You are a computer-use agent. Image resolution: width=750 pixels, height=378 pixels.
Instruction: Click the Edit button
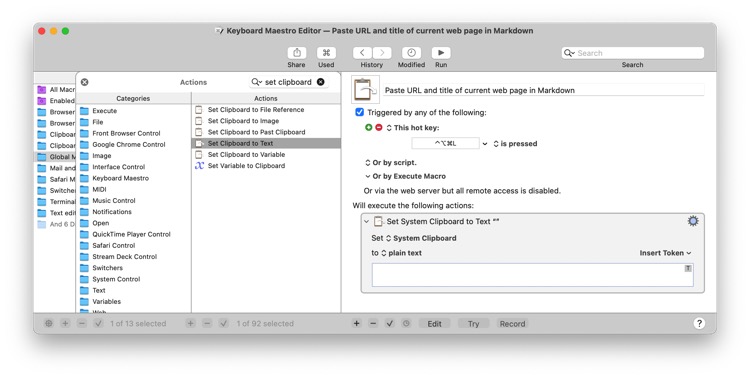click(x=434, y=323)
